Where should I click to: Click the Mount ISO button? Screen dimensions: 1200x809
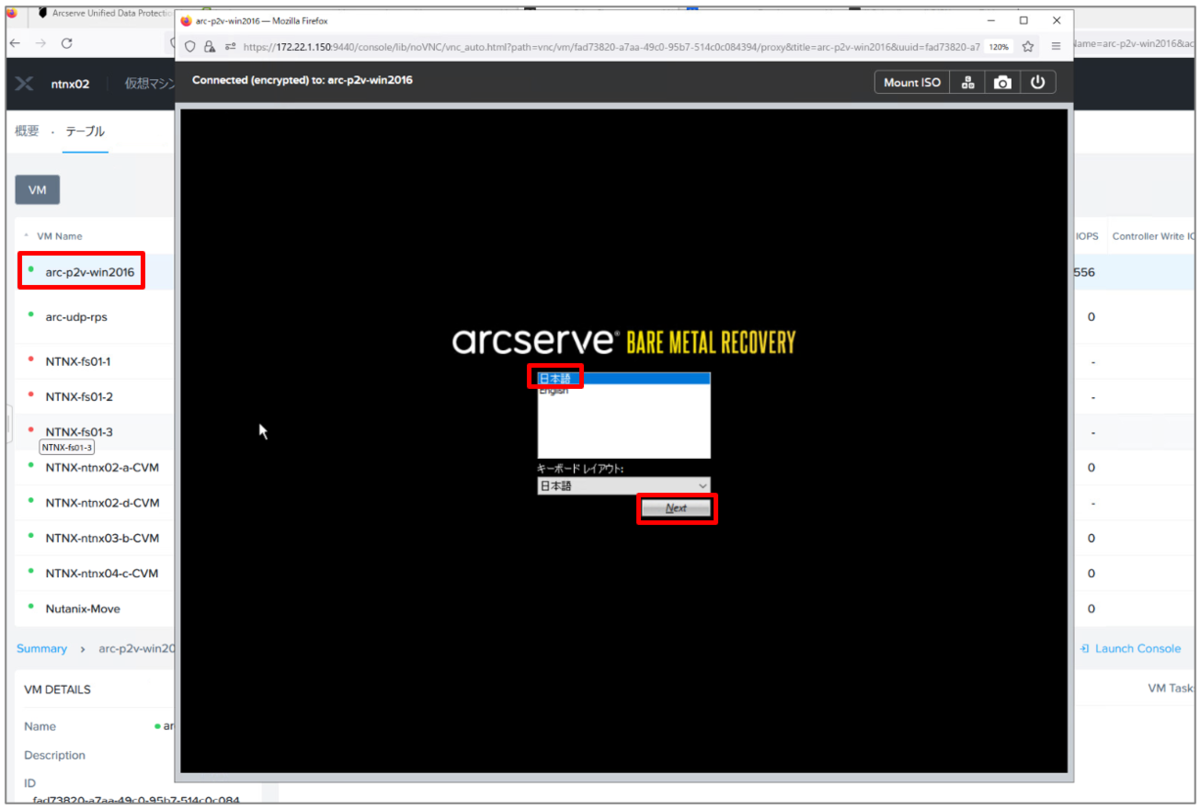coord(912,83)
